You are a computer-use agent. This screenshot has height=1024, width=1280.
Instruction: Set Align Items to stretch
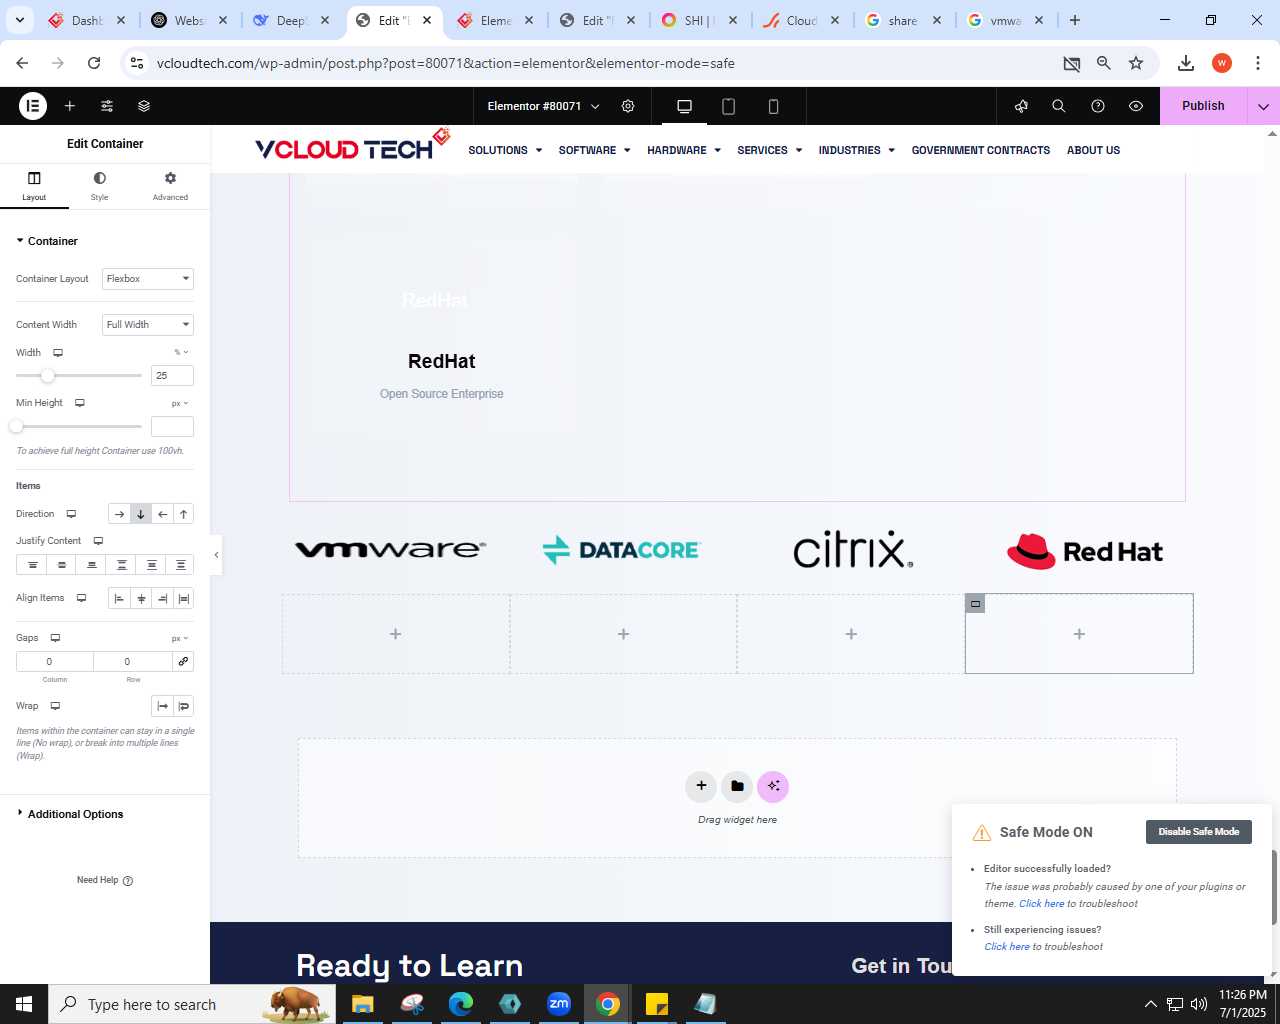point(183,599)
